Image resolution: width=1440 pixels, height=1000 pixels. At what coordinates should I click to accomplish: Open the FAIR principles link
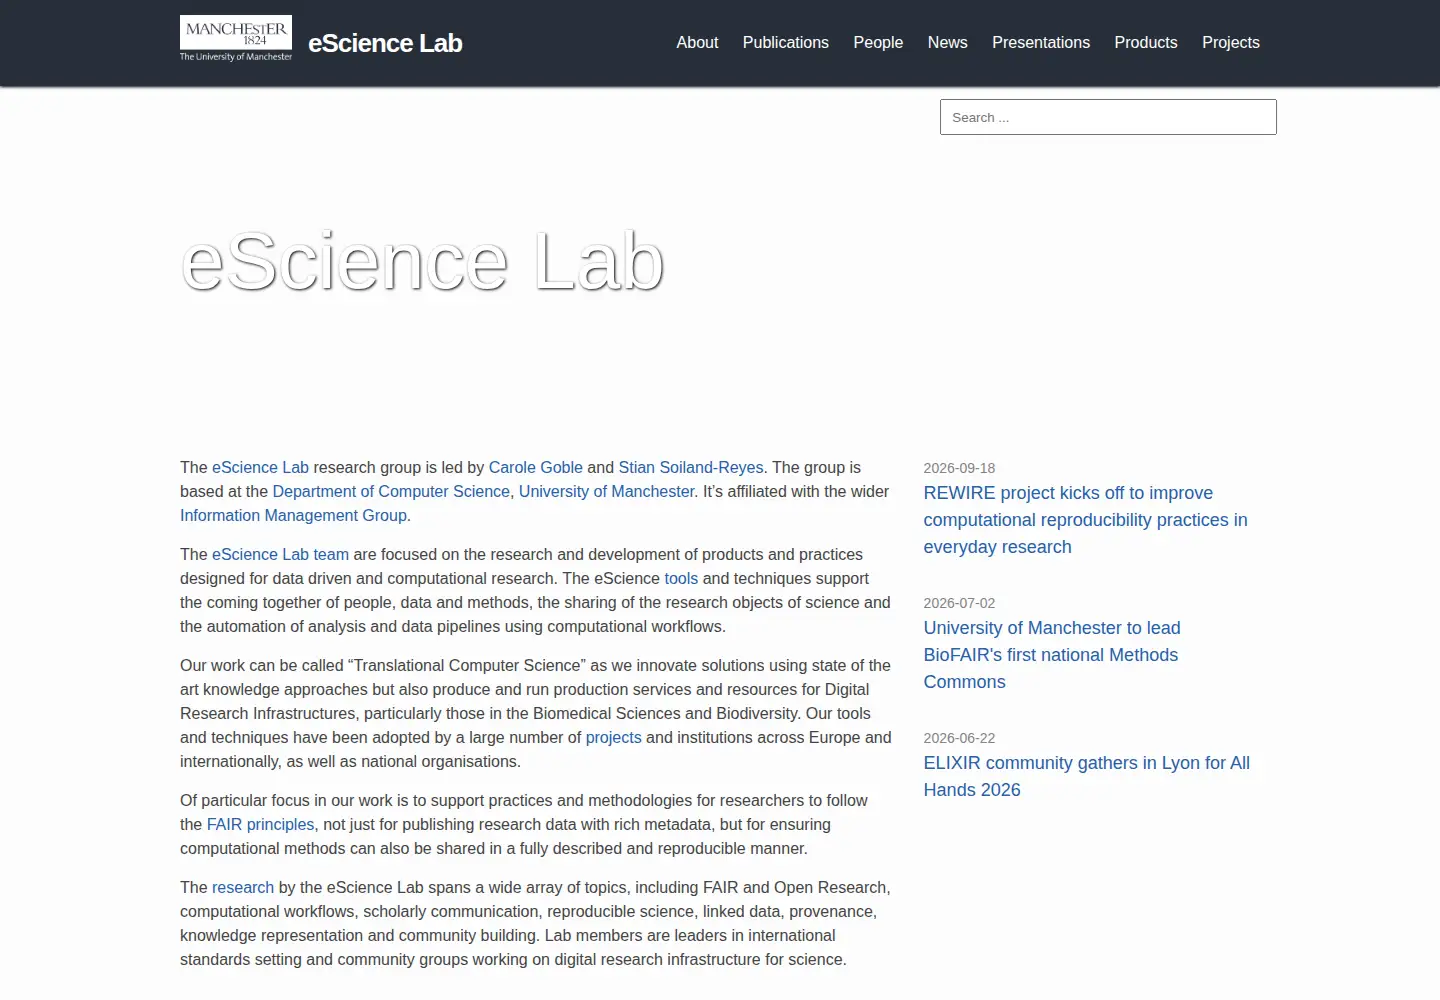tap(260, 824)
